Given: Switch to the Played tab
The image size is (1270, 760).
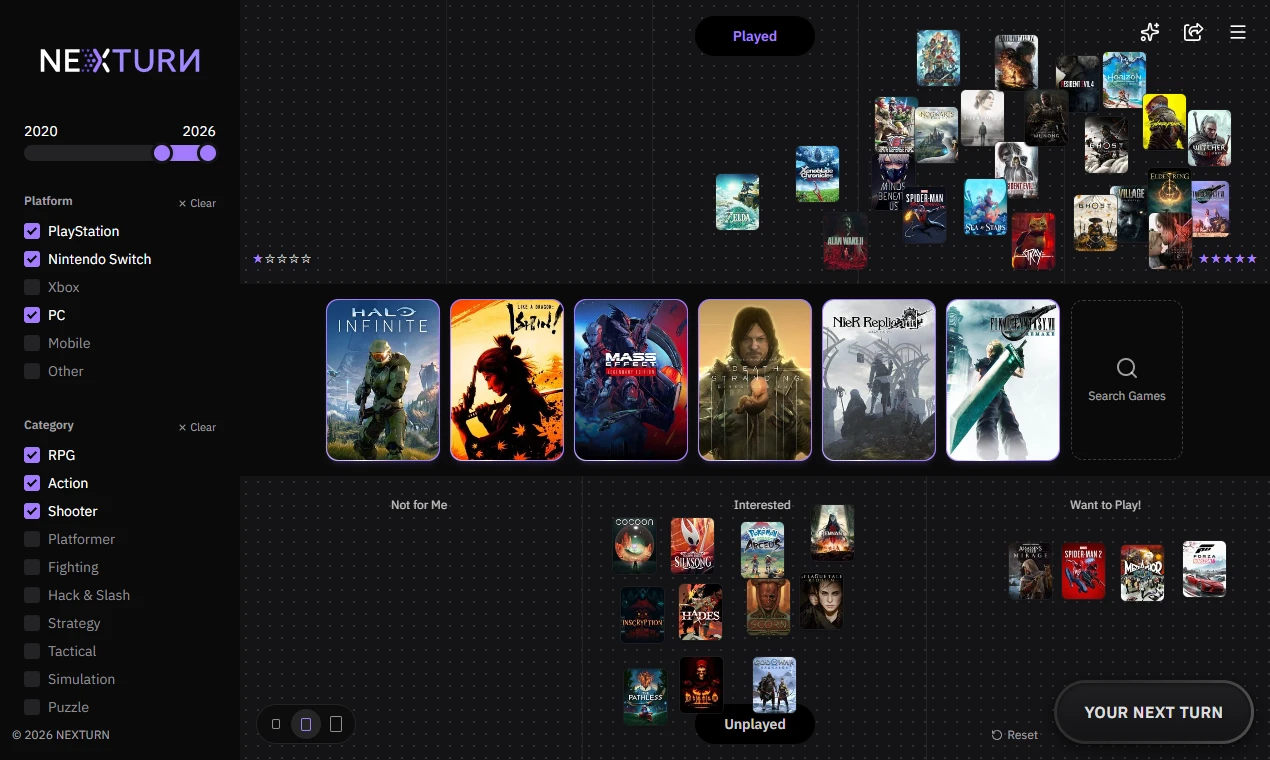Looking at the screenshot, I should pos(755,36).
